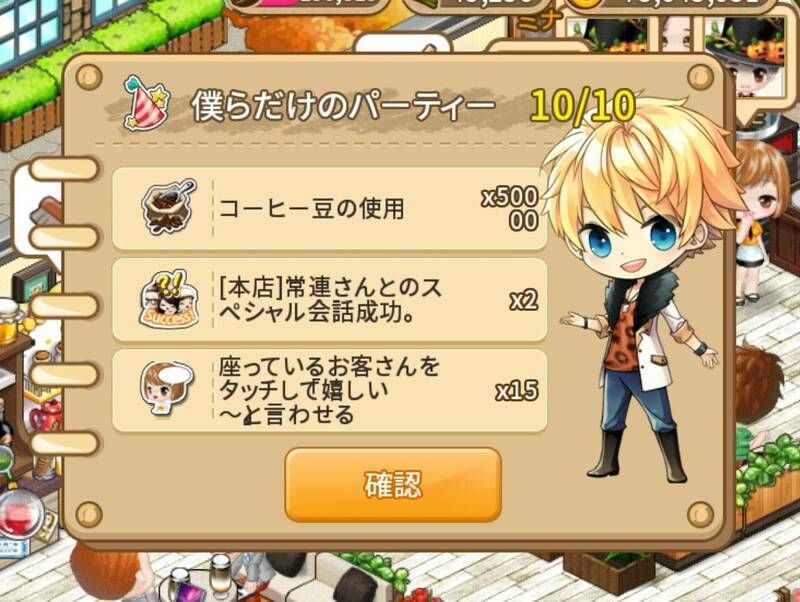This screenshot has width=800, height=602.
Task: Tap the orange 確認 confirm button
Action: pyautogui.click(x=393, y=485)
